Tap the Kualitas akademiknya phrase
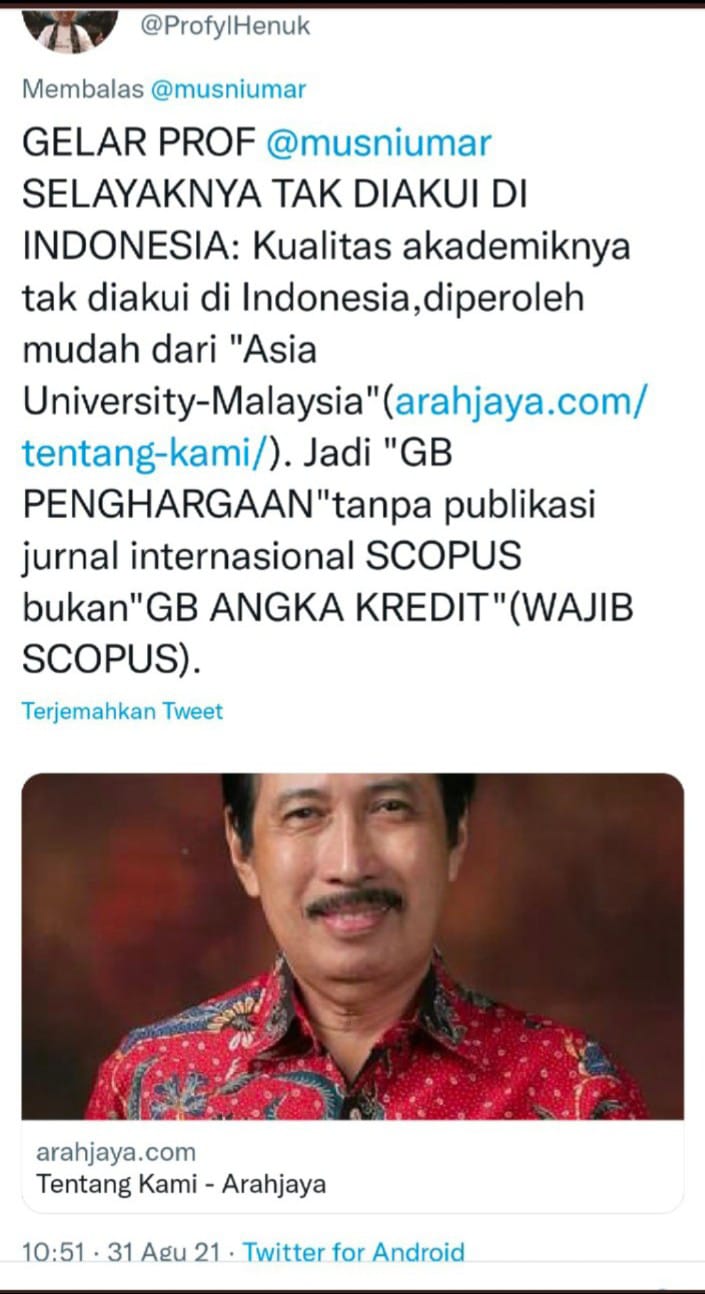 [x=441, y=247]
